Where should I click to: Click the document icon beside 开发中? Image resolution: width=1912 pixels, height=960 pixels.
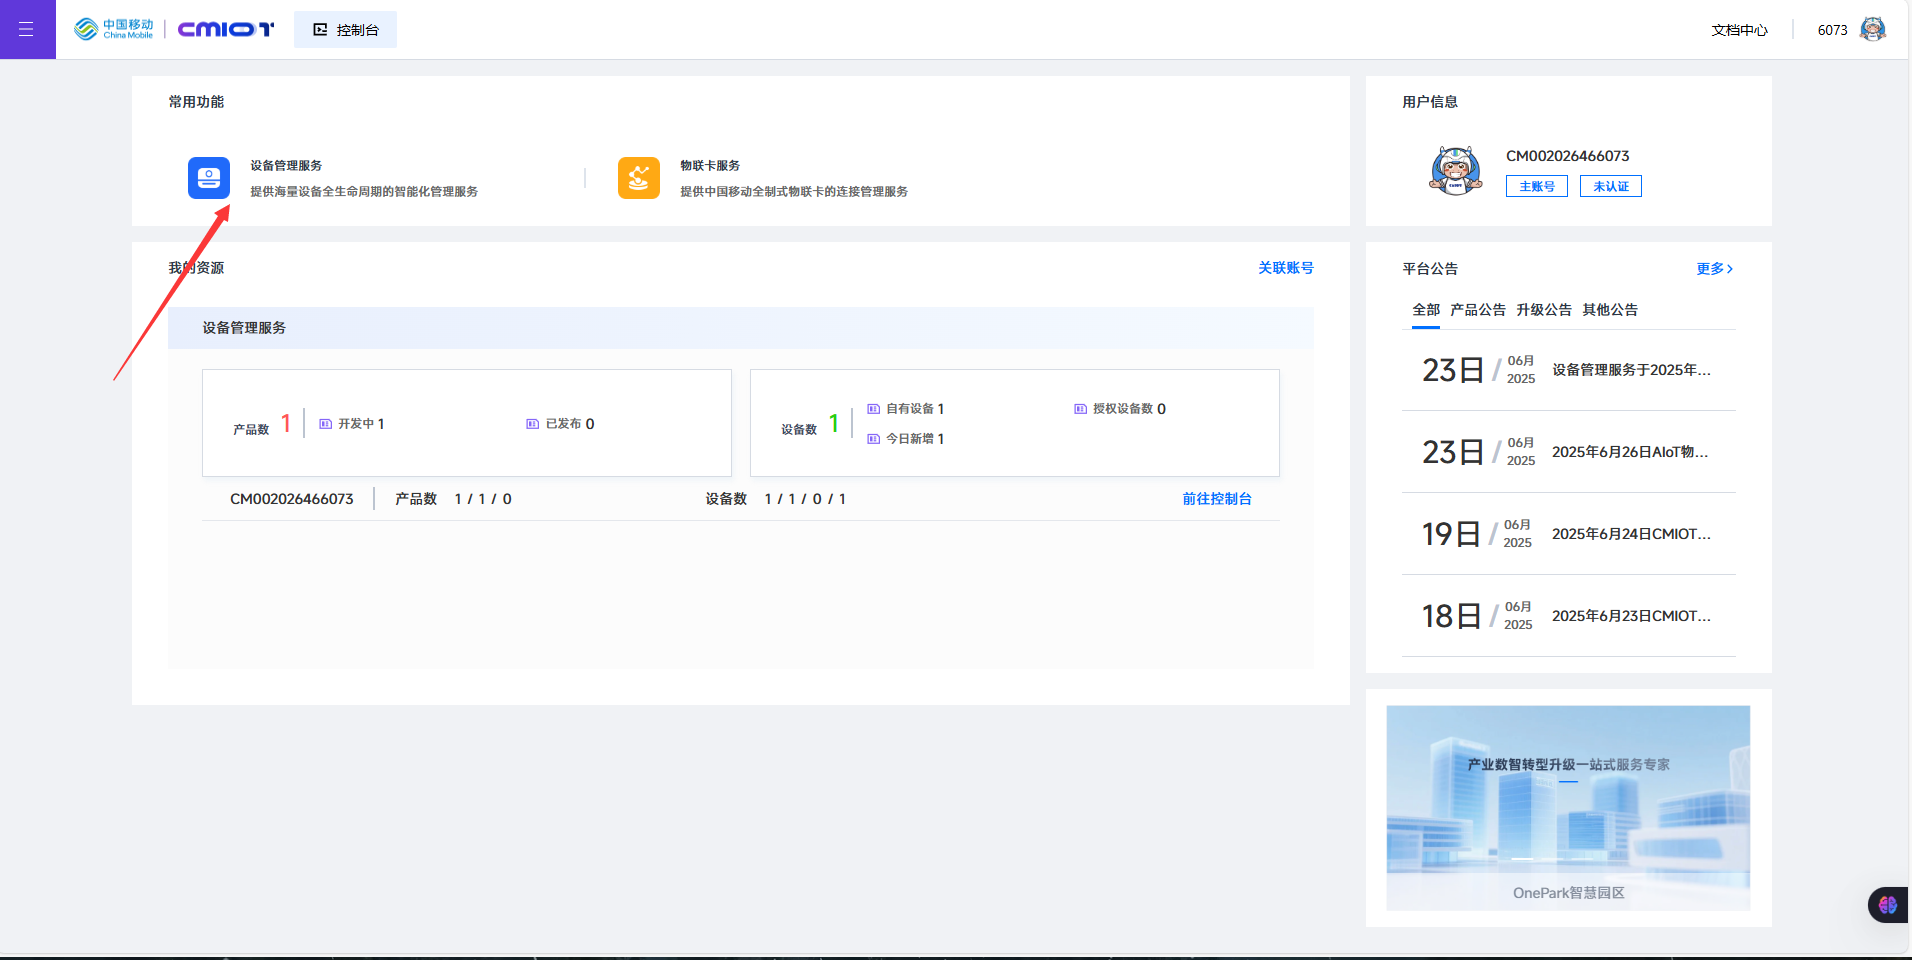[324, 423]
